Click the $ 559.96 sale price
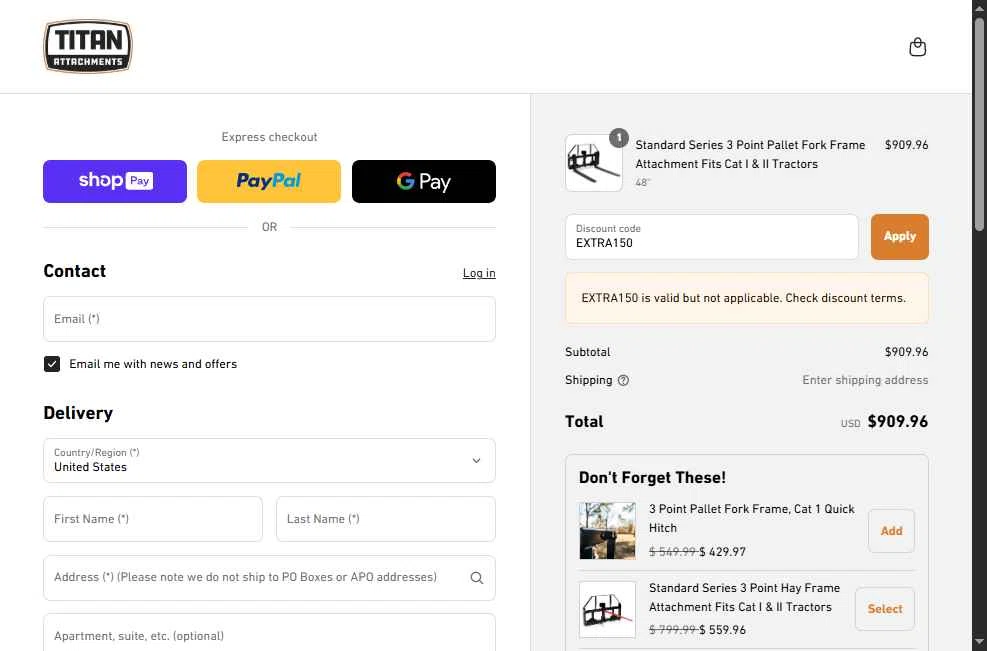The height and width of the screenshot is (651, 987). [723, 630]
